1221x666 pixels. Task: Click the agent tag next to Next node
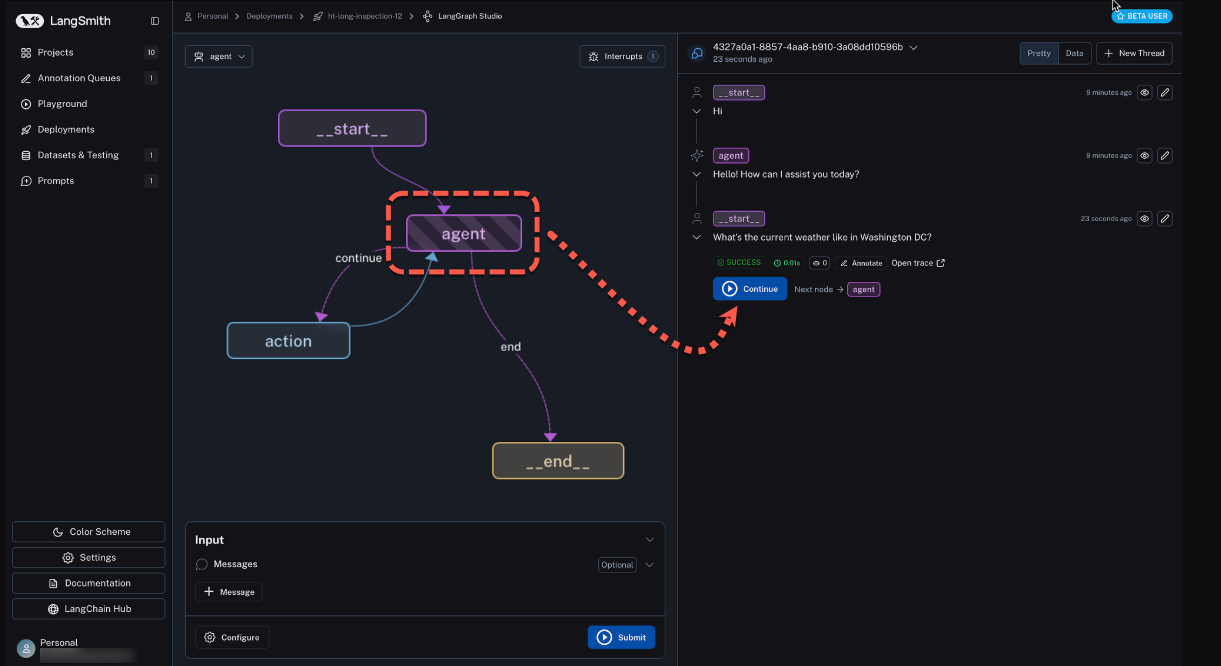pyautogui.click(x=864, y=289)
